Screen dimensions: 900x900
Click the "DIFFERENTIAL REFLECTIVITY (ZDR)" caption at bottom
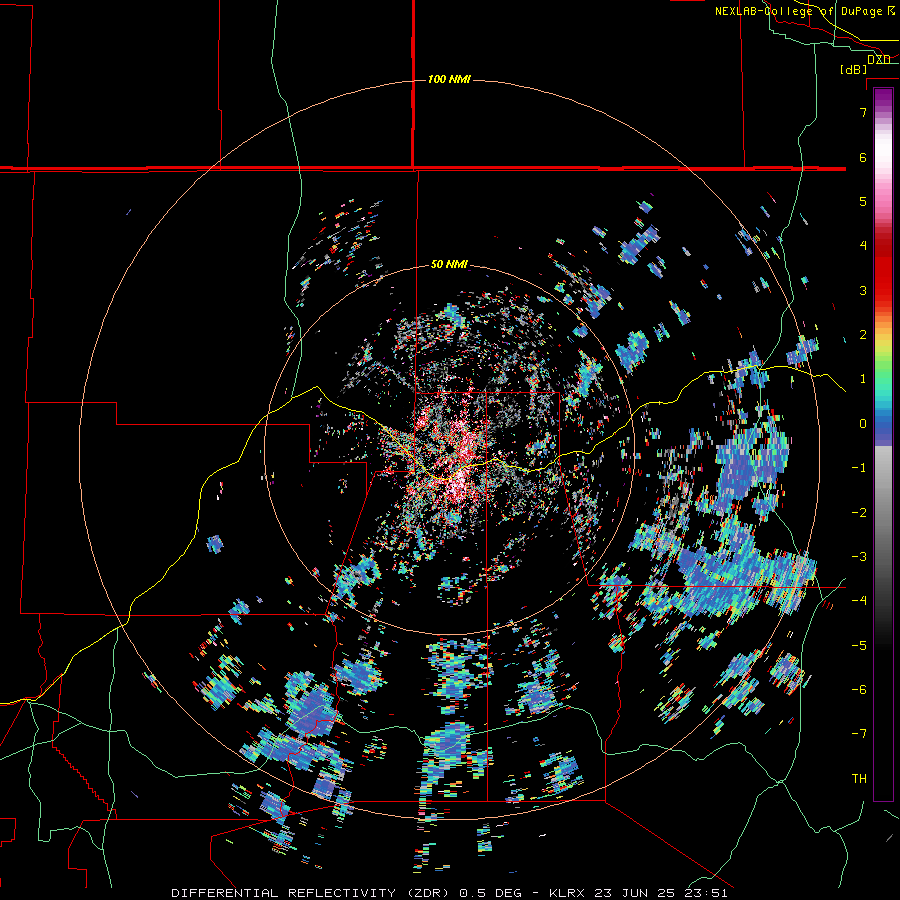click(312, 893)
